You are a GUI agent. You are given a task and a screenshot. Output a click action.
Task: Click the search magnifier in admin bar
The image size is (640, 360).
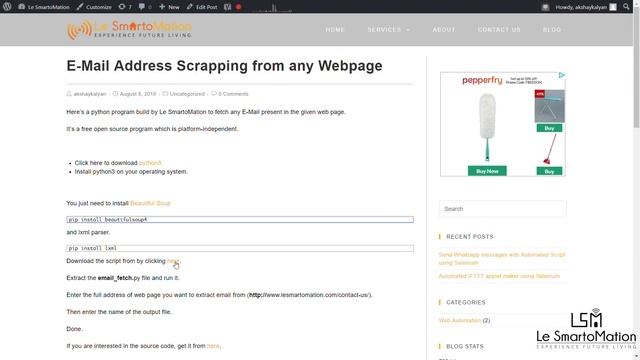[626, 7]
